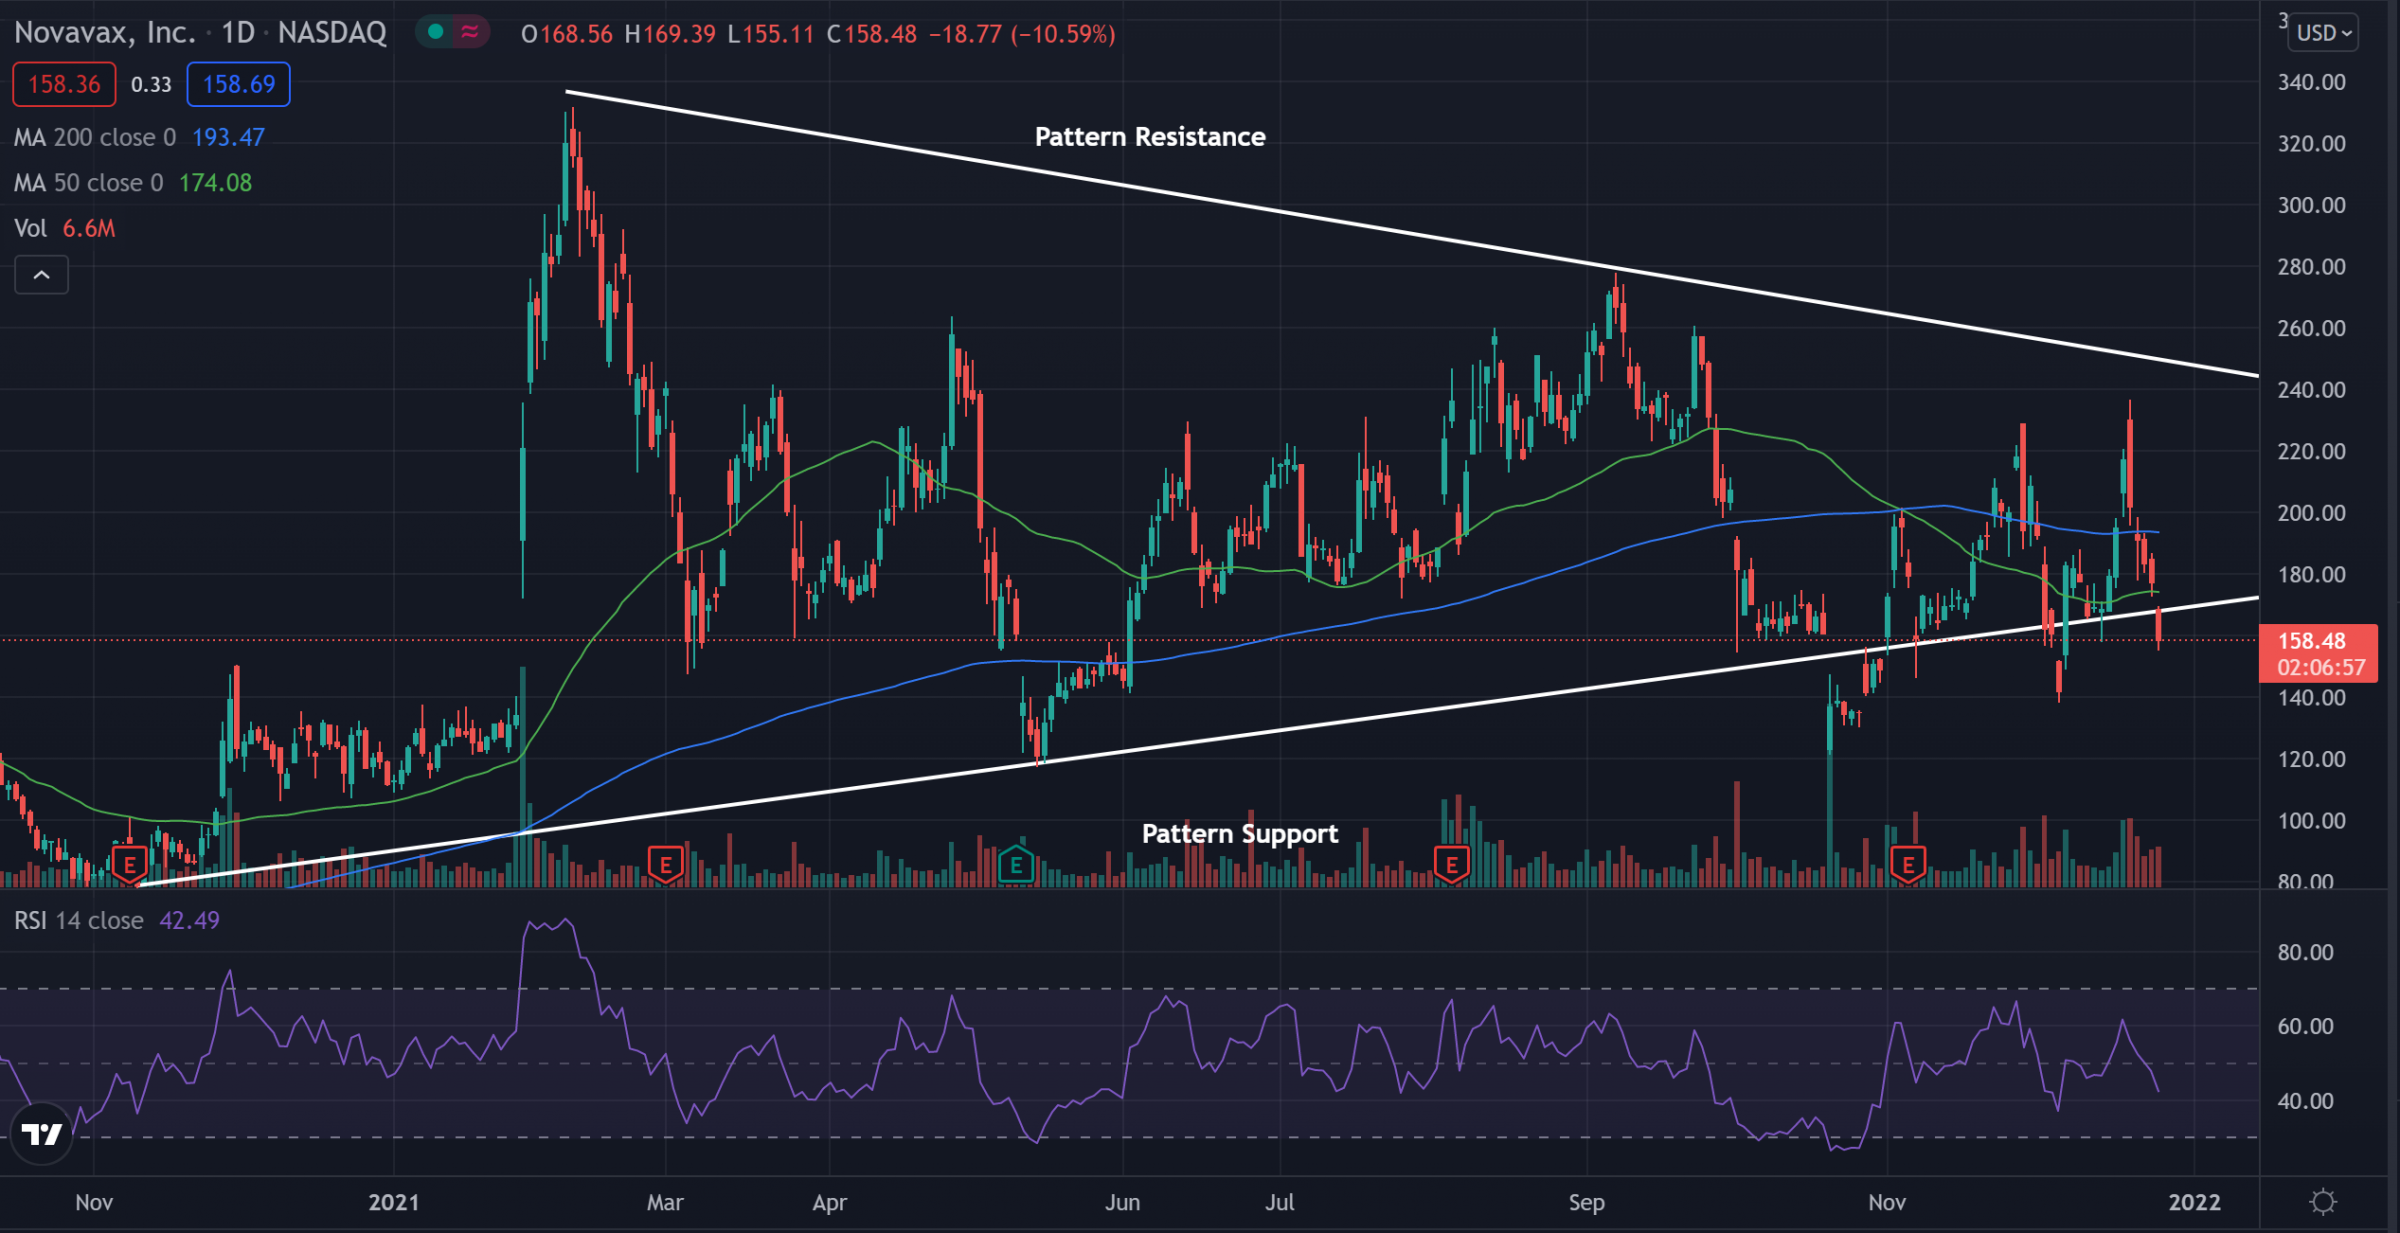The width and height of the screenshot is (2400, 1233).
Task: Click the change value −18.77 (−10.59%)
Action: pyautogui.click(x=1022, y=34)
